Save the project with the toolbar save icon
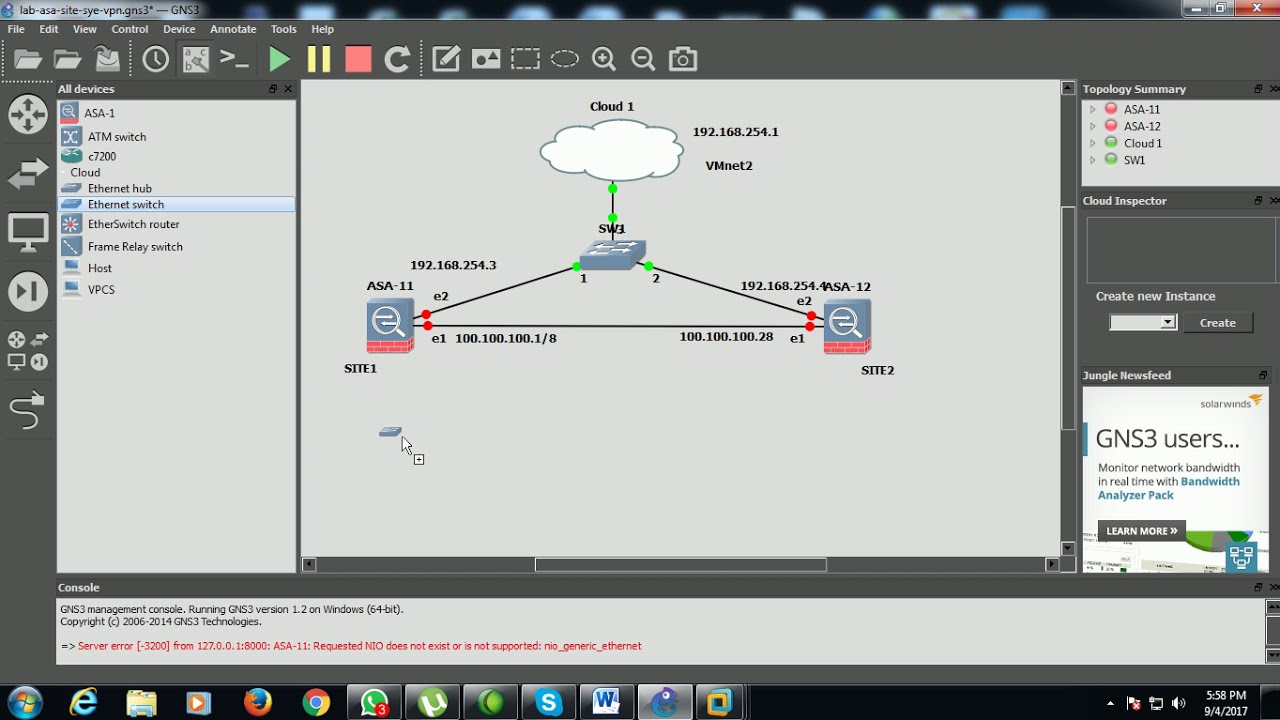The width and height of the screenshot is (1280, 720). [107, 59]
